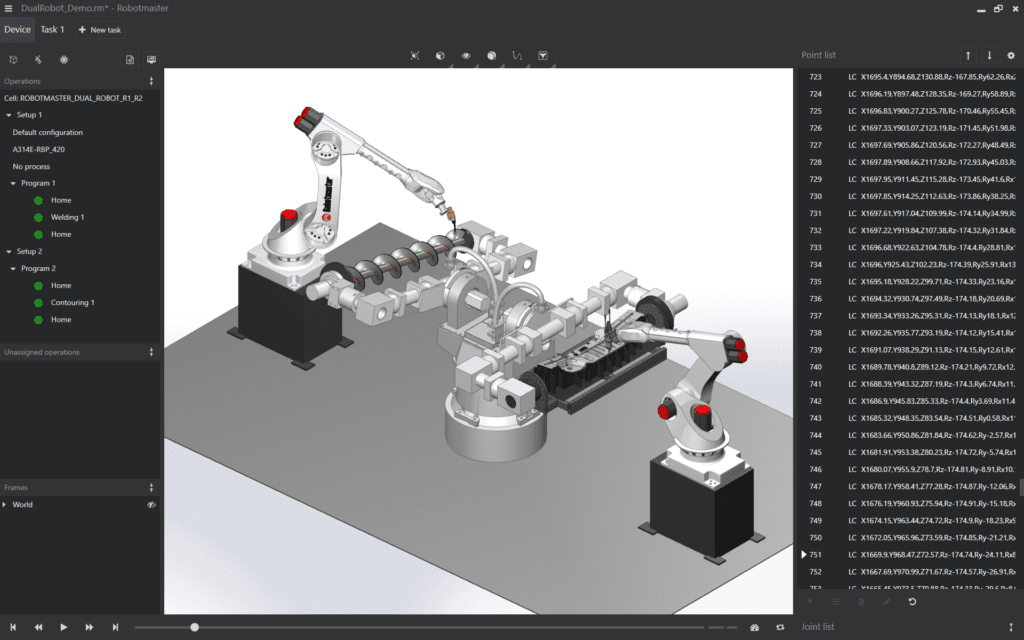Open Point list settings gear
Screen dimensions: 1024x640
click(1011, 56)
